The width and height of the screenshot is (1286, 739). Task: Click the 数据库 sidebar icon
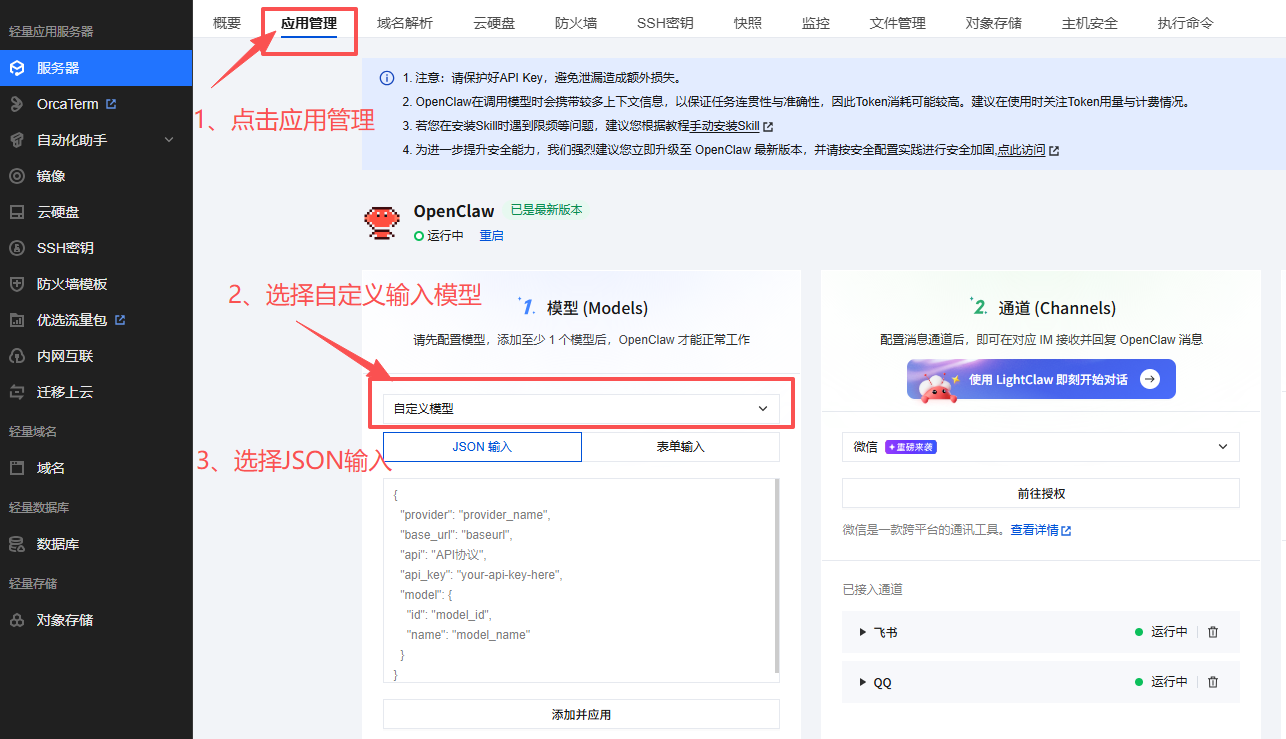[x=16, y=544]
